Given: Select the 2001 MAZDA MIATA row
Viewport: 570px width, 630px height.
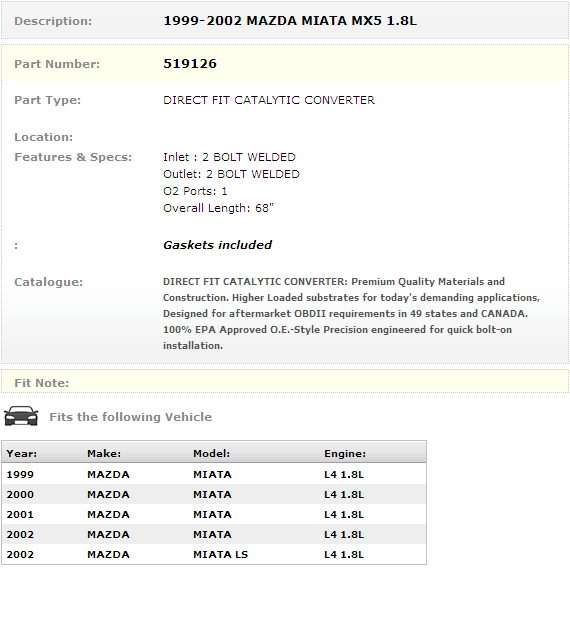Looking at the screenshot, I should [214, 515].
